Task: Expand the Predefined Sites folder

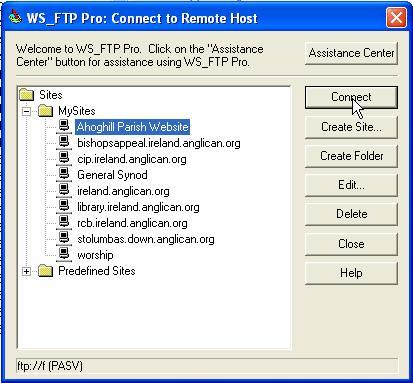Action: pyautogui.click(x=26, y=271)
